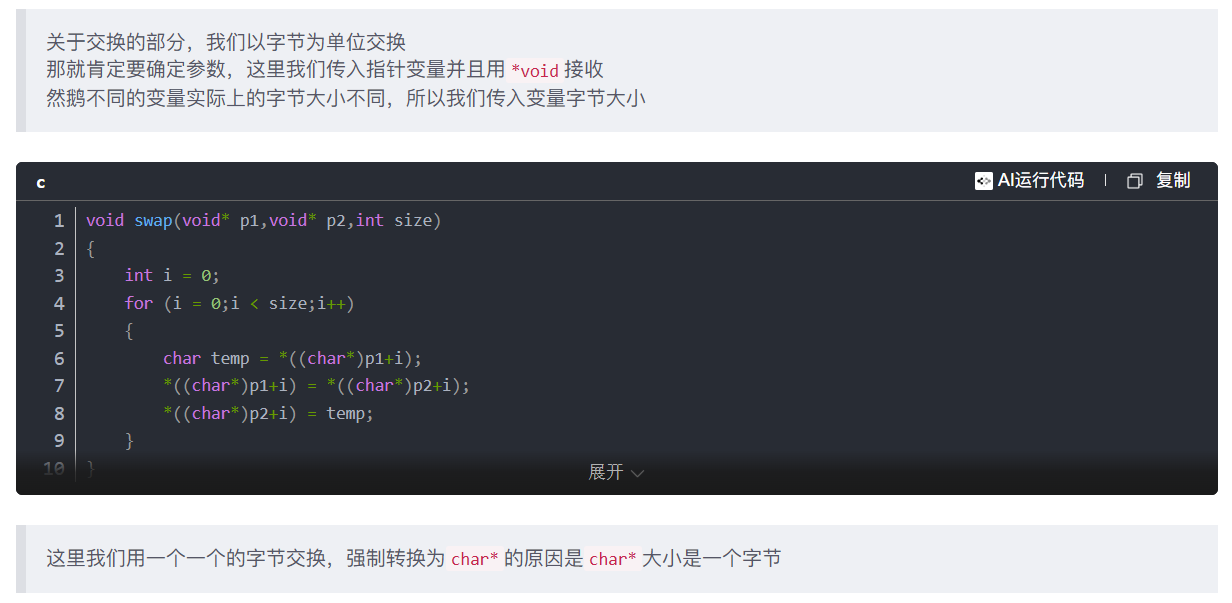Click the separator between run and copy
This screenshot has width=1232, height=603.
point(1105,181)
